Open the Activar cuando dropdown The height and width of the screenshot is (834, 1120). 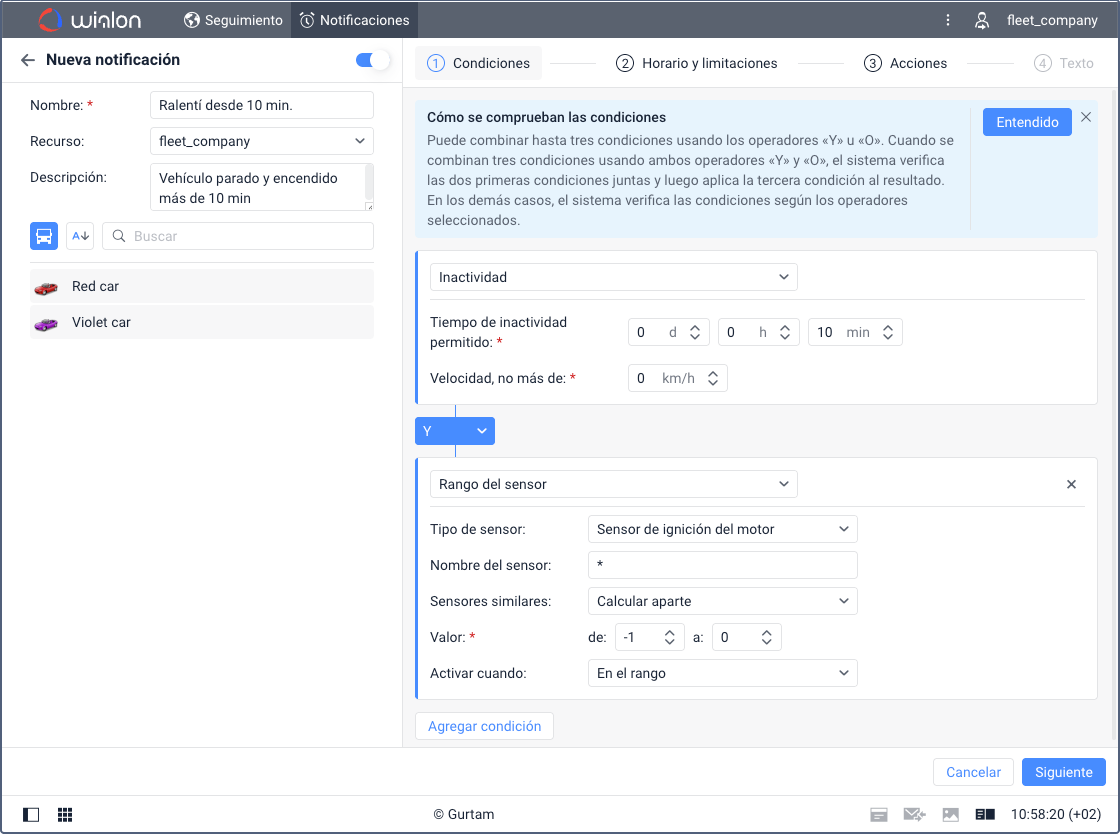722,673
